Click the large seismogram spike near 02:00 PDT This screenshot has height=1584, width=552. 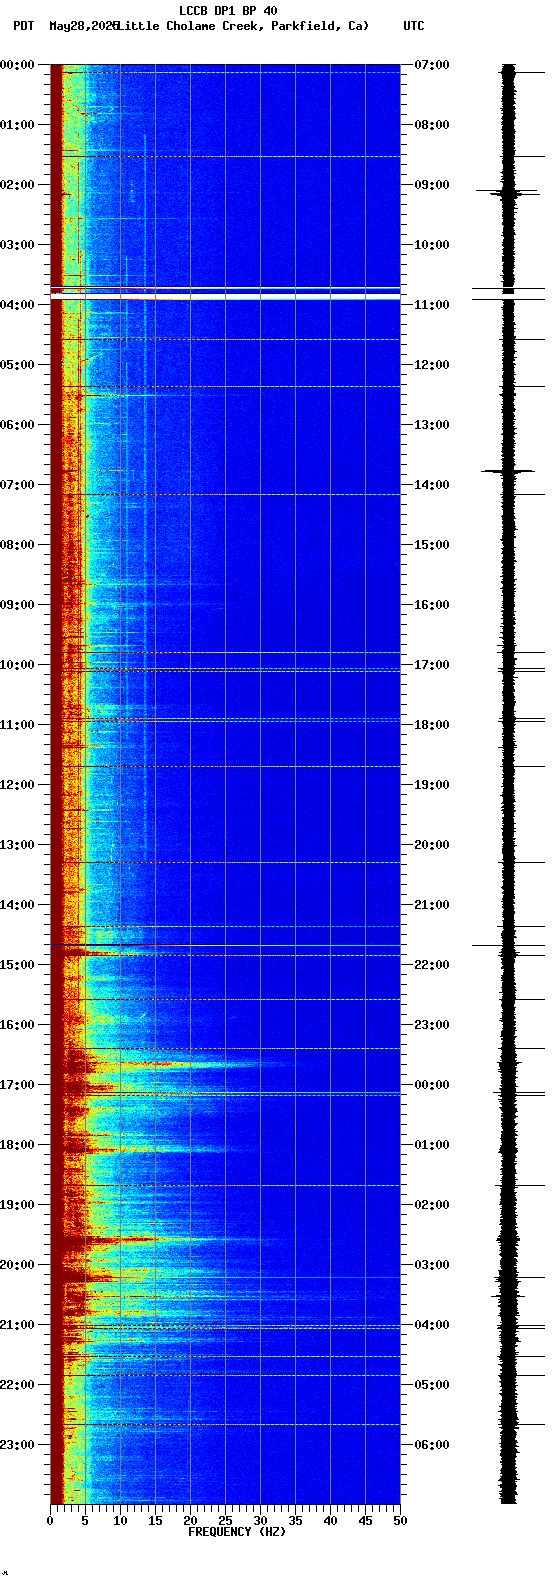[x=508, y=192]
